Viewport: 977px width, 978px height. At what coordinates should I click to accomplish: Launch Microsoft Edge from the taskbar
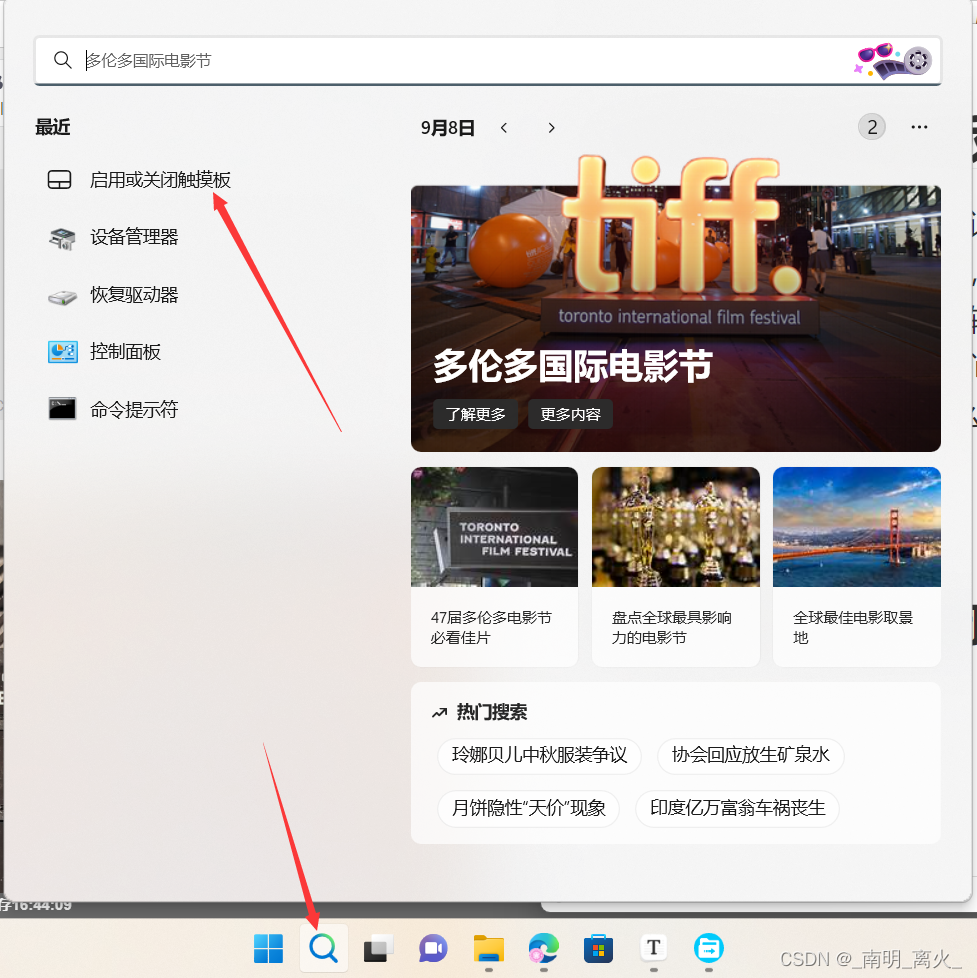[x=543, y=949]
